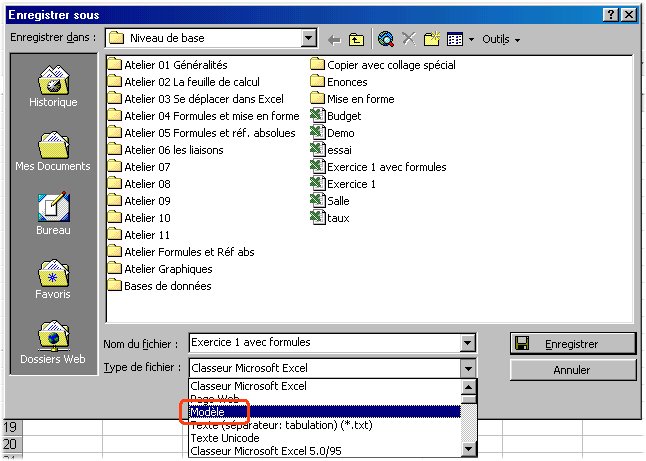This screenshot has height=461, width=646.
Task: Select the 'Atelier 10' folder
Action: click(139, 218)
